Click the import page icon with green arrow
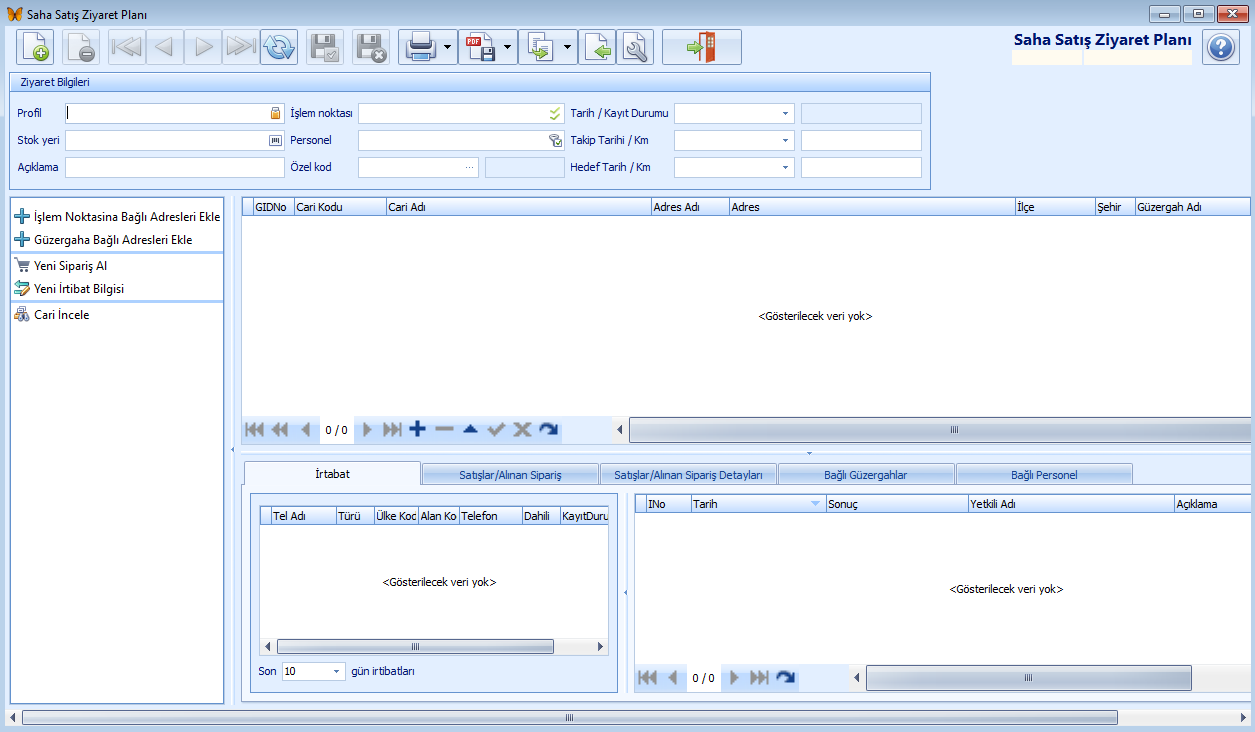The image size is (1255, 732). [x=597, y=47]
